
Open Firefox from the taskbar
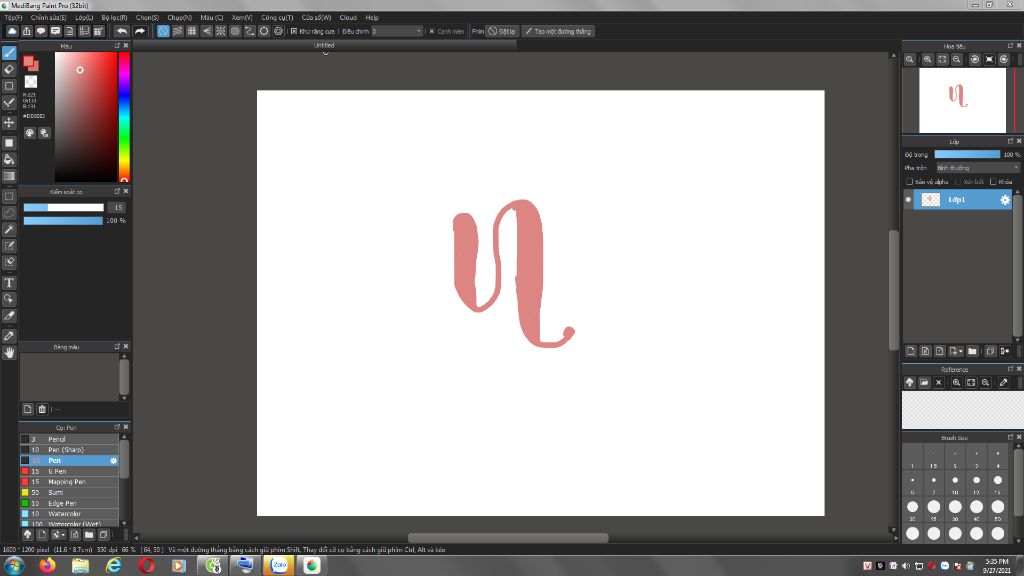[47, 565]
